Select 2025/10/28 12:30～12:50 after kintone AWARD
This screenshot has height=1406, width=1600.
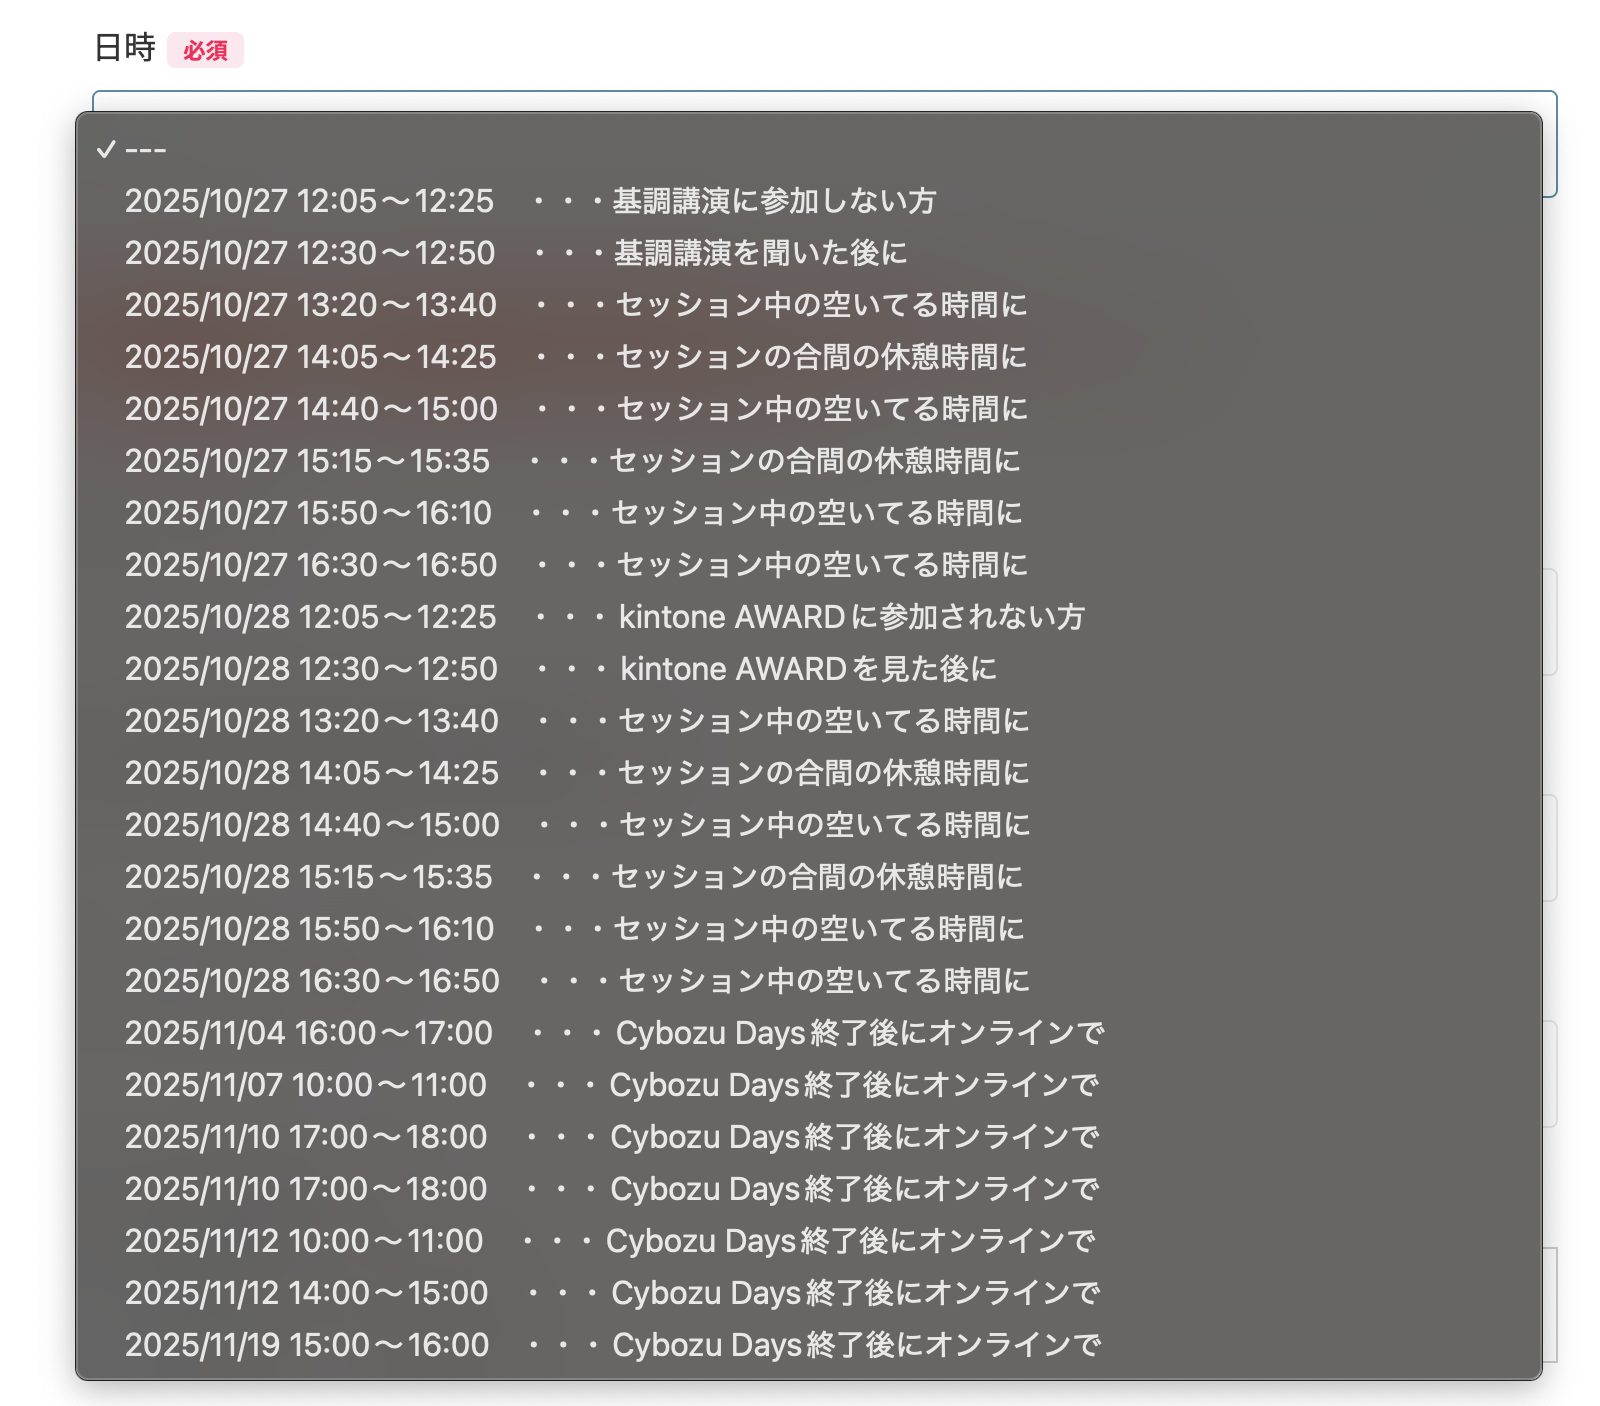560,669
